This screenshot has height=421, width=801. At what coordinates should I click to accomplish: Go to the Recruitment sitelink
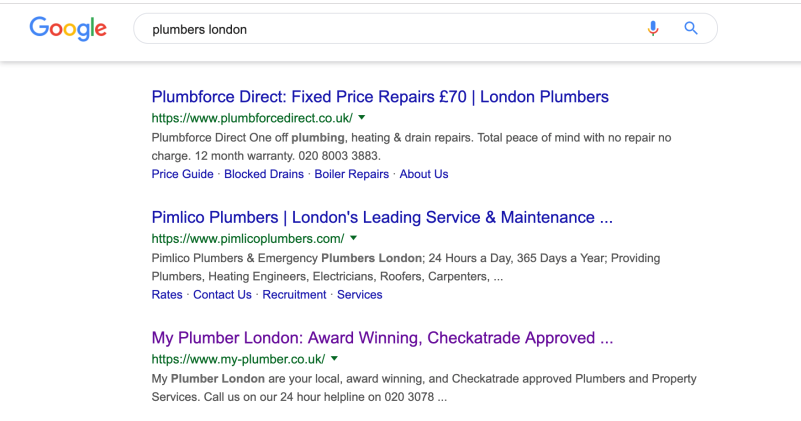(x=294, y=295)
